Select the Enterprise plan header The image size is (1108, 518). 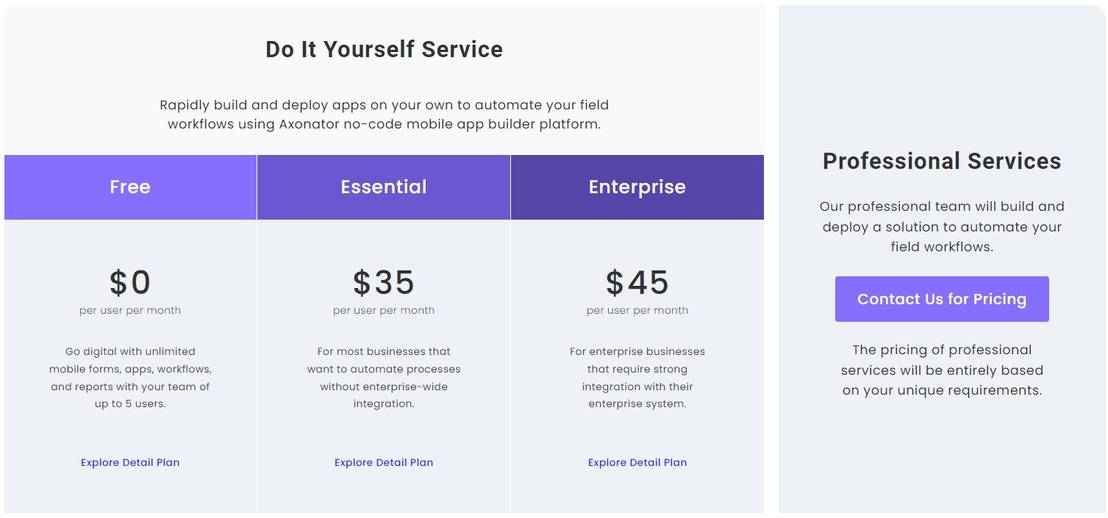tap(637, 187)
